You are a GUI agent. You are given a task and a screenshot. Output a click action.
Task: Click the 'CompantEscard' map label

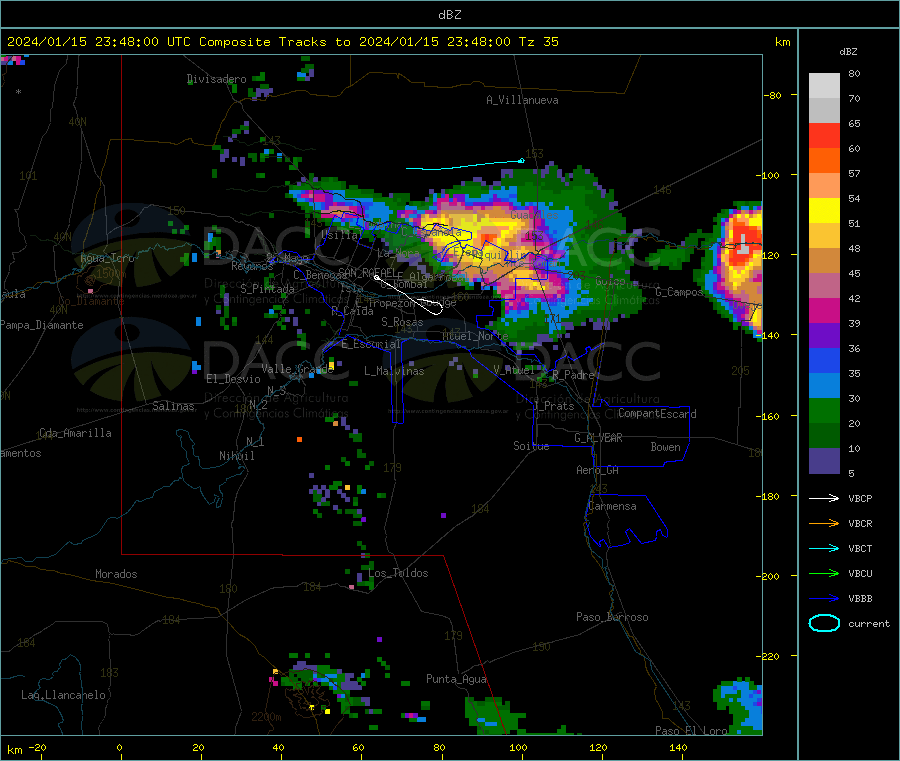tap(657, 413)
